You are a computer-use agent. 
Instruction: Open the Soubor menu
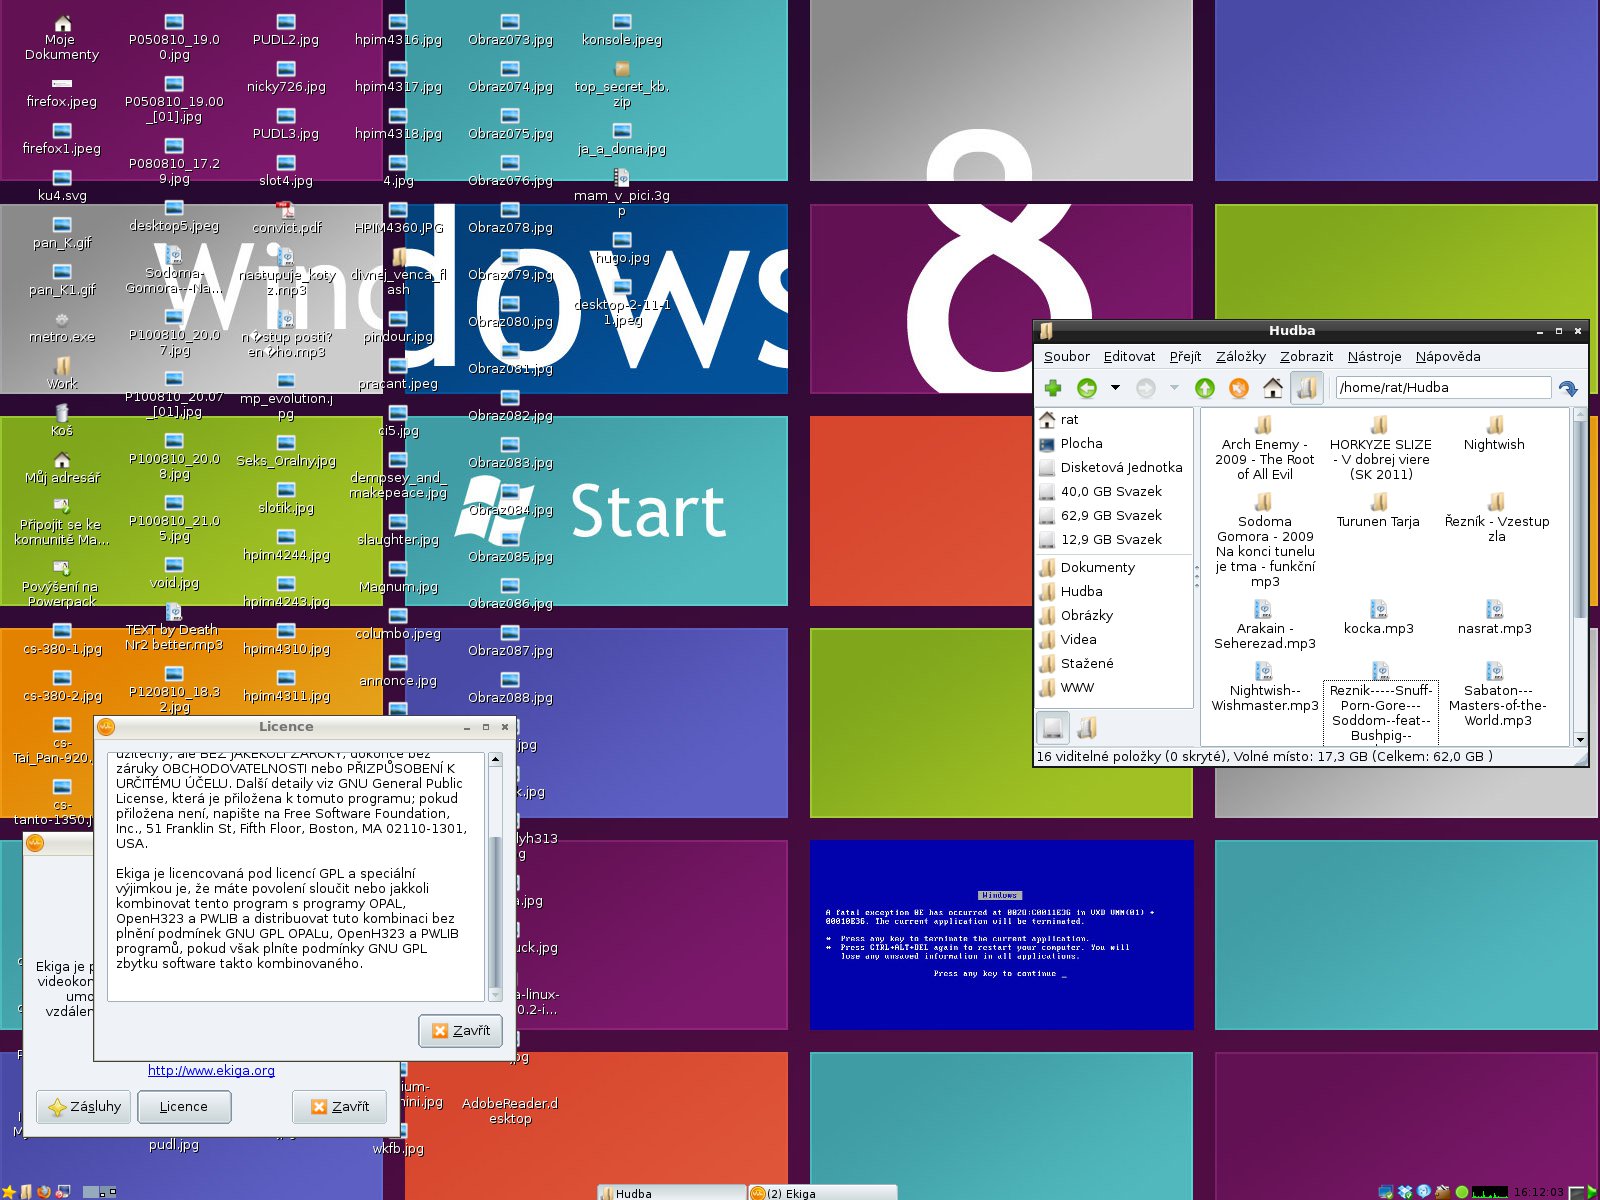point(1066,357)
